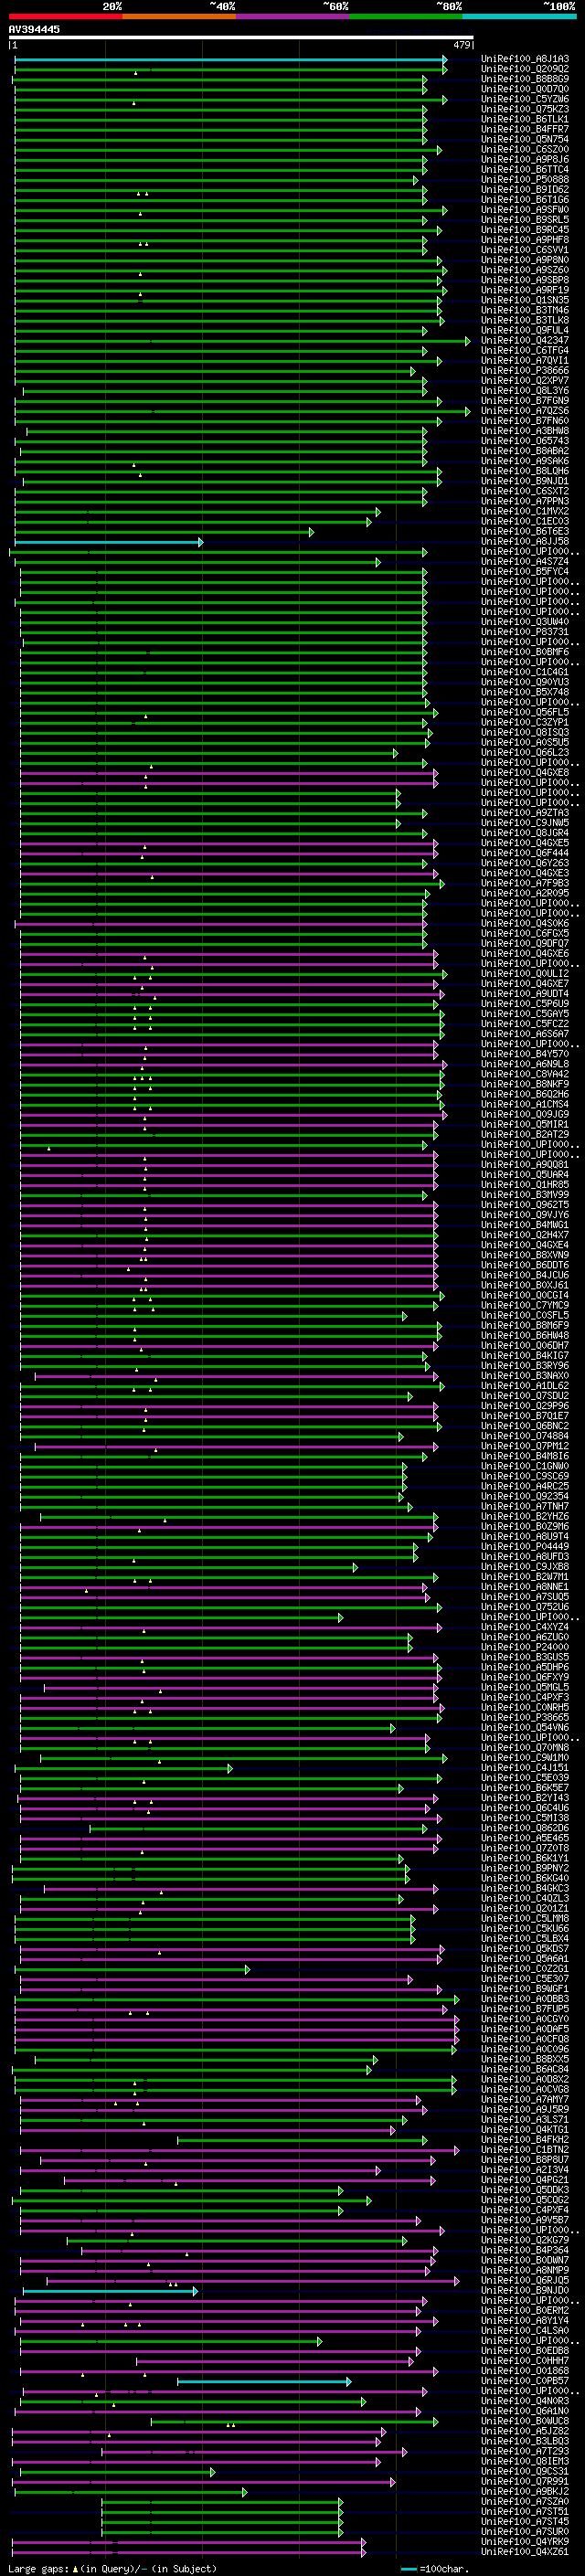585x2576 pixels.
Task: Click the purple ~60% identity legend bar
Action: [292, 16]
